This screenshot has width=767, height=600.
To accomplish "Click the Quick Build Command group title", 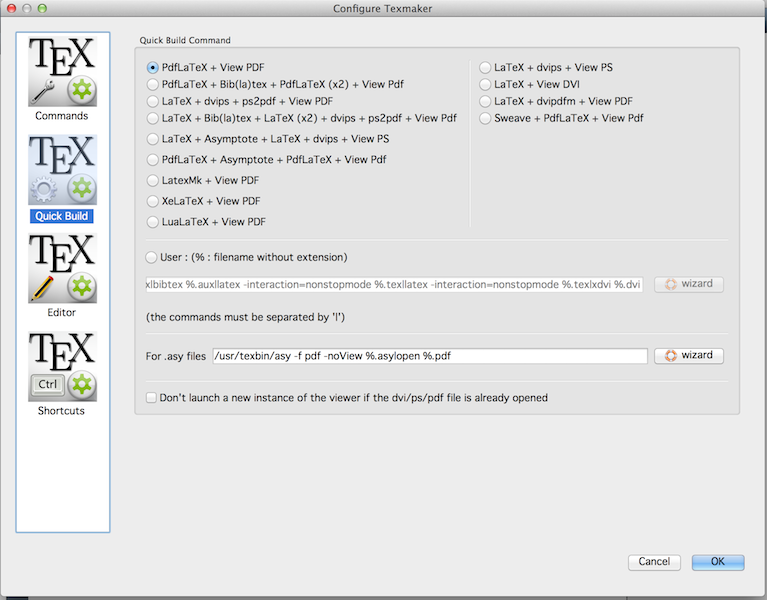I will 185,41.
